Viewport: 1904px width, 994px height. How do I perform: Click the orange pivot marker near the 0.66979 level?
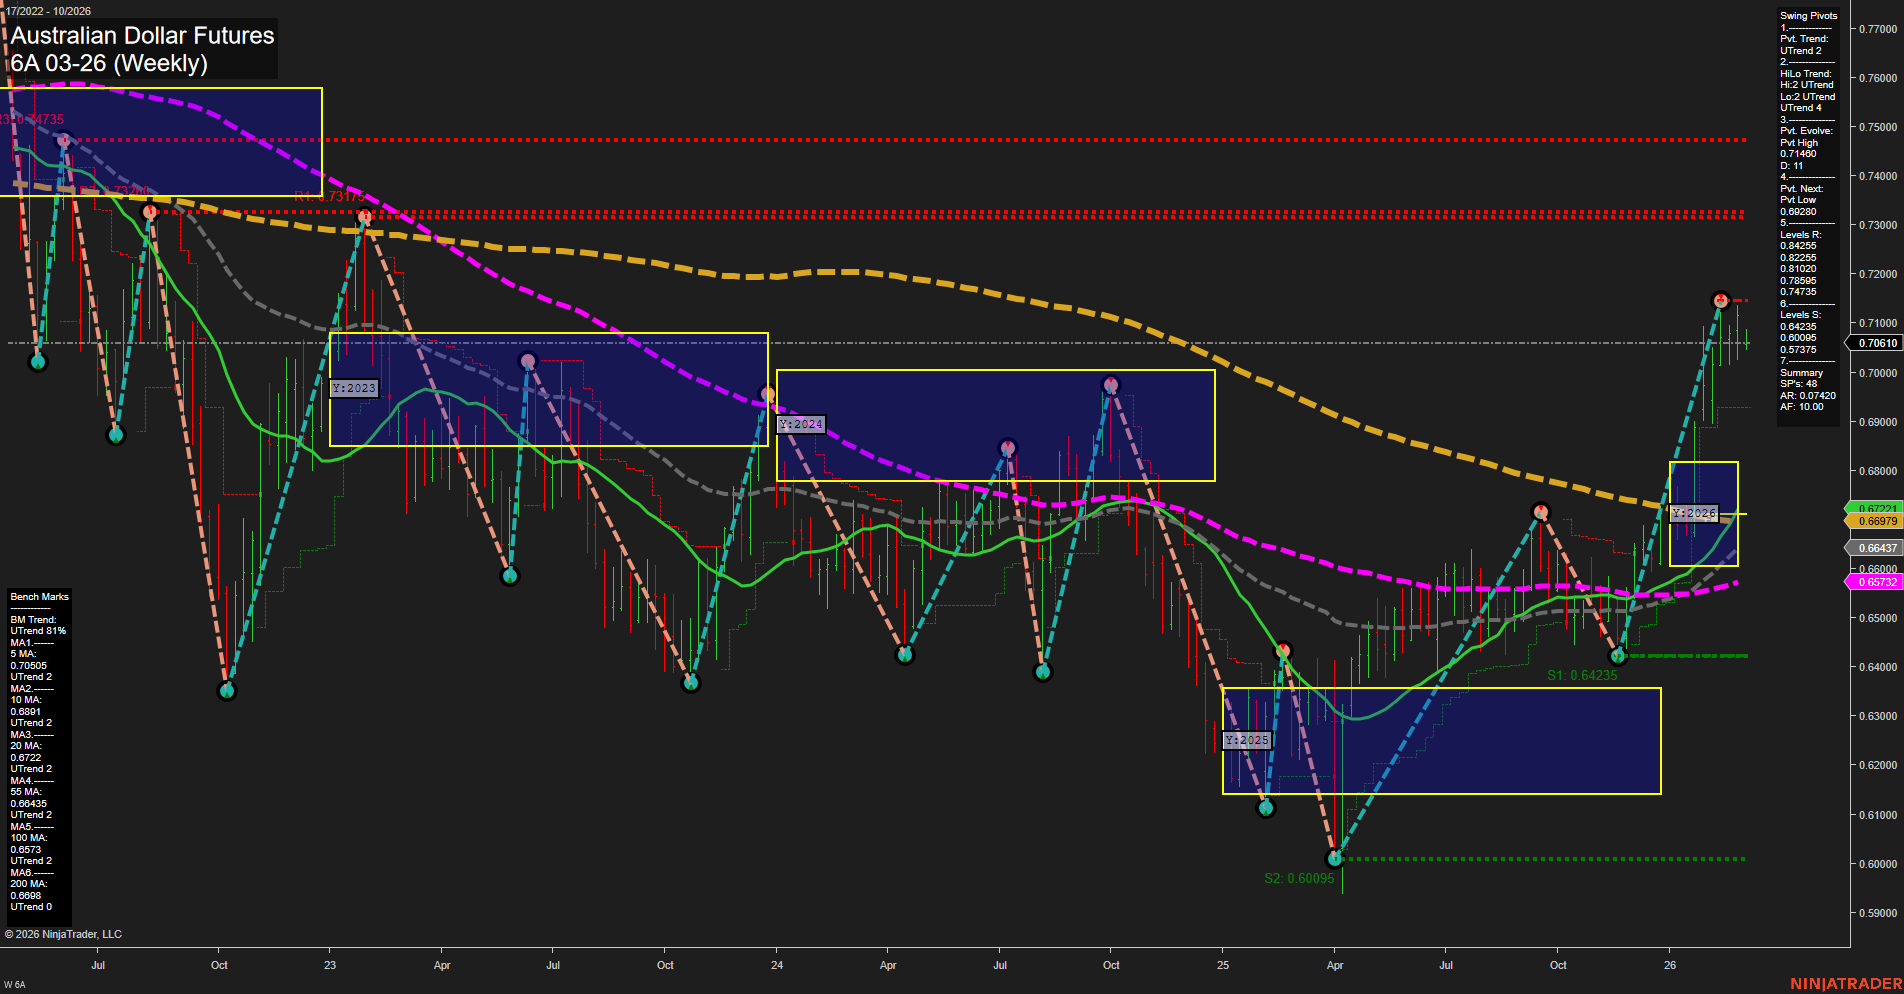pyautogui.click(x=1540, y=510)
